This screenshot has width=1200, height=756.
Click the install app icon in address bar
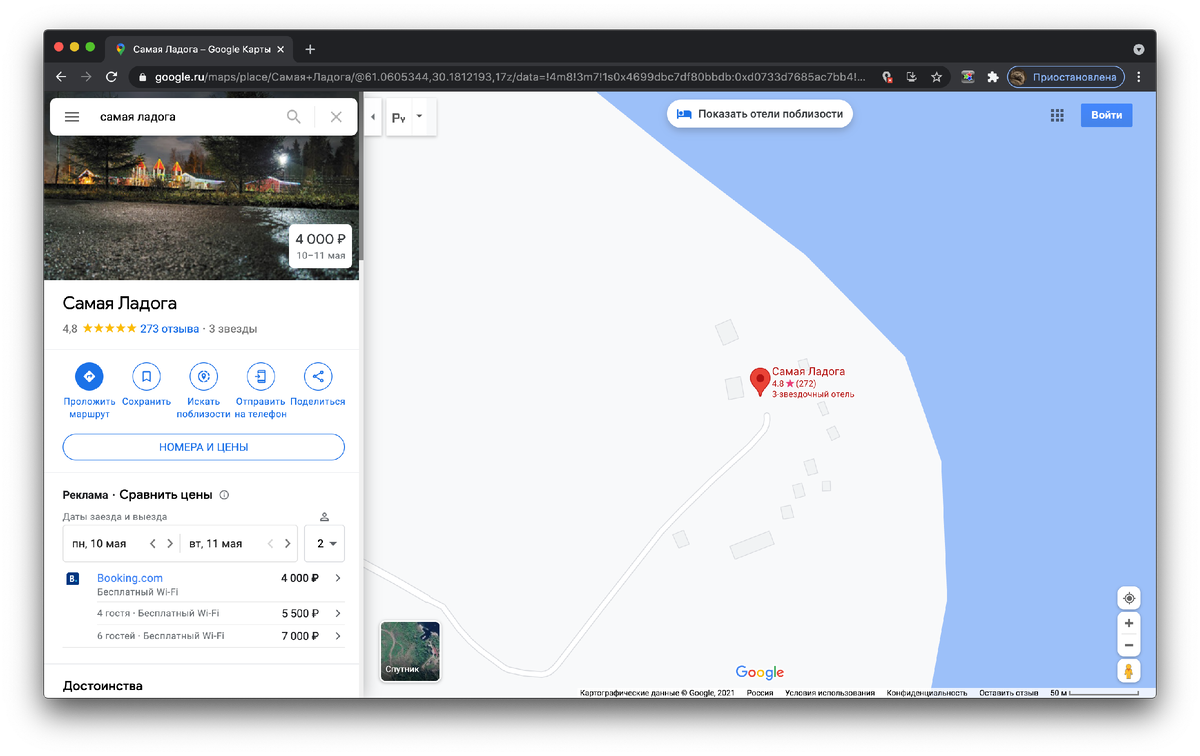click(912, 77)
